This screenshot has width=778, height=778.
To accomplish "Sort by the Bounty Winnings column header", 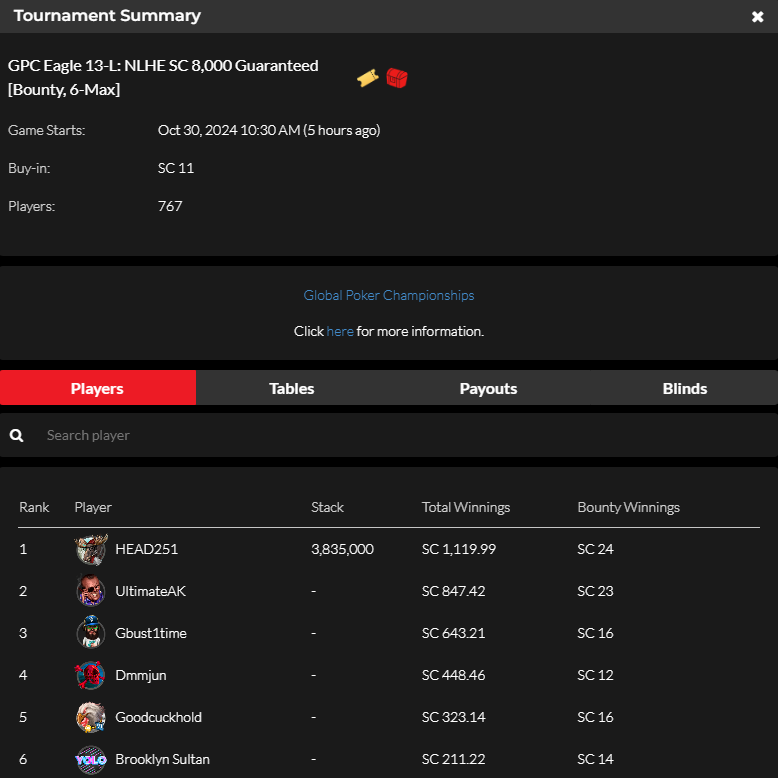I will 629,507.
